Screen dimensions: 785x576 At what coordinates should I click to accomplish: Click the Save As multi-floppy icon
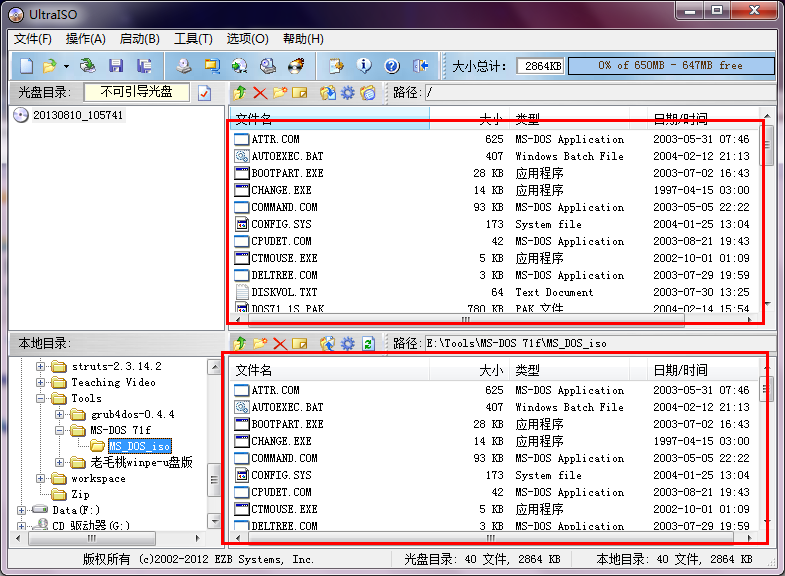click(144, 66)
